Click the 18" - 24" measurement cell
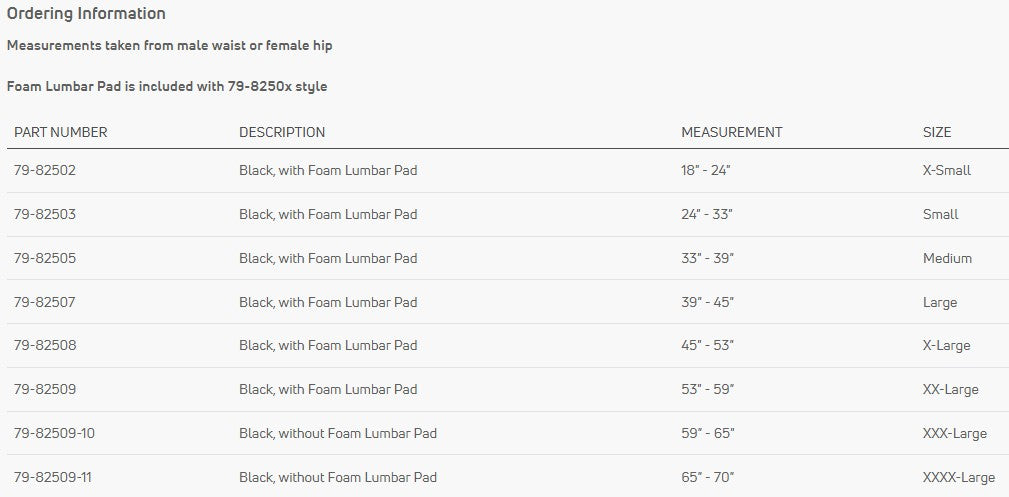This screenshot has height=497, width=1009. 706,171
